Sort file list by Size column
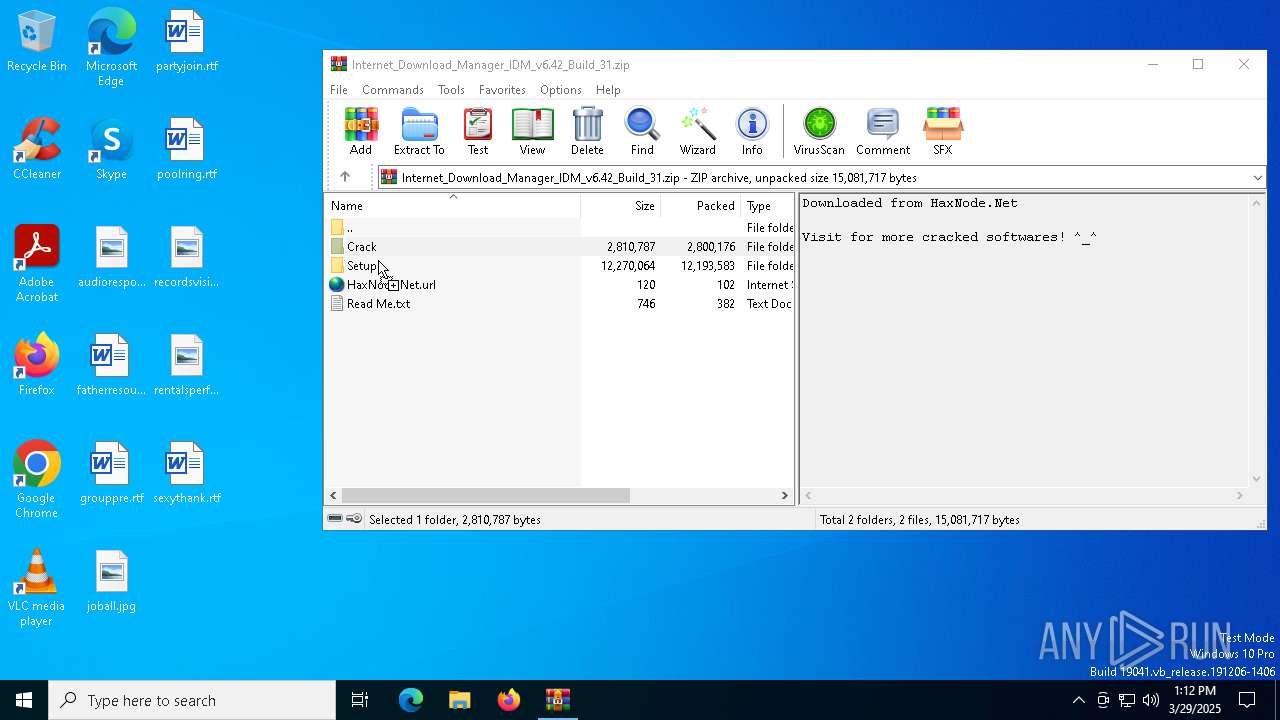Image resolution: width=1280 pixels, height=720 pixels. tap(620, 205)
